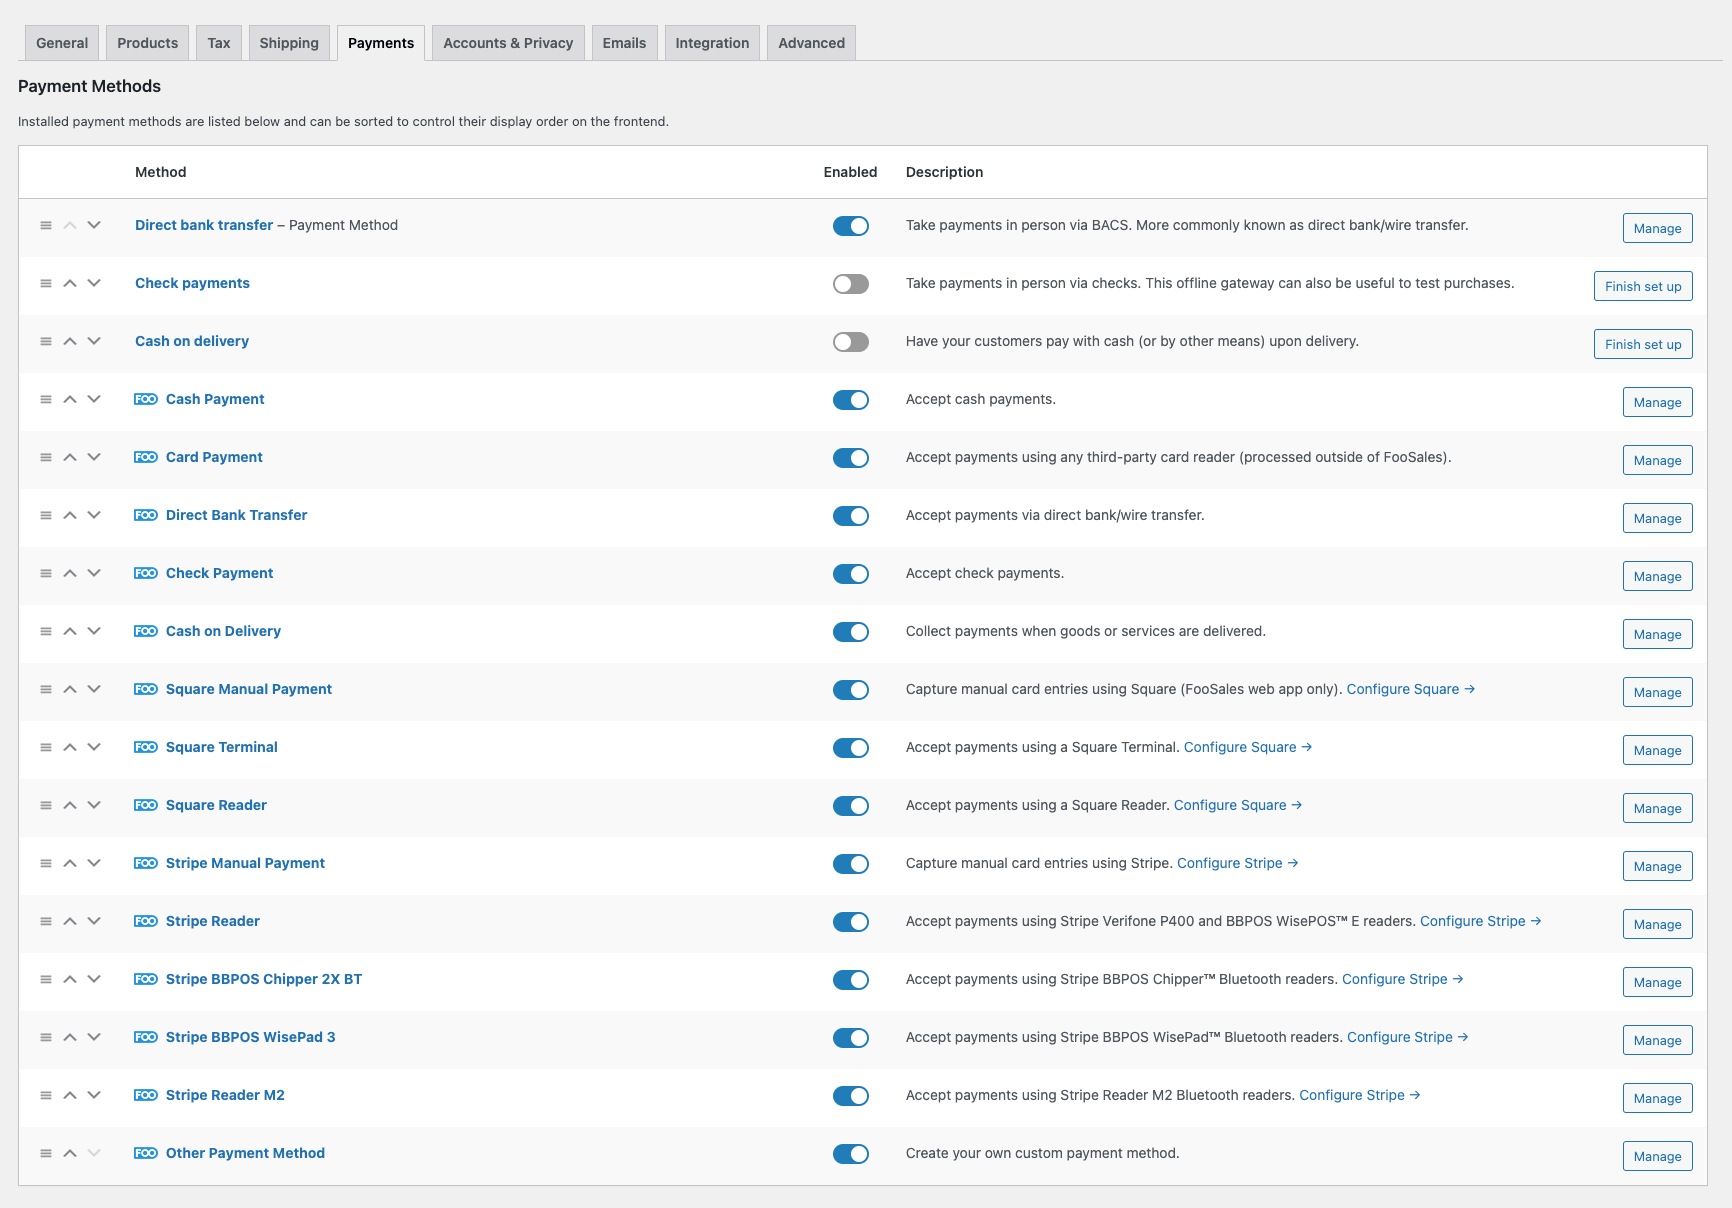Disable Square Terminal payment toggle
The image size is (1732, 1208).
coord(851,748)
